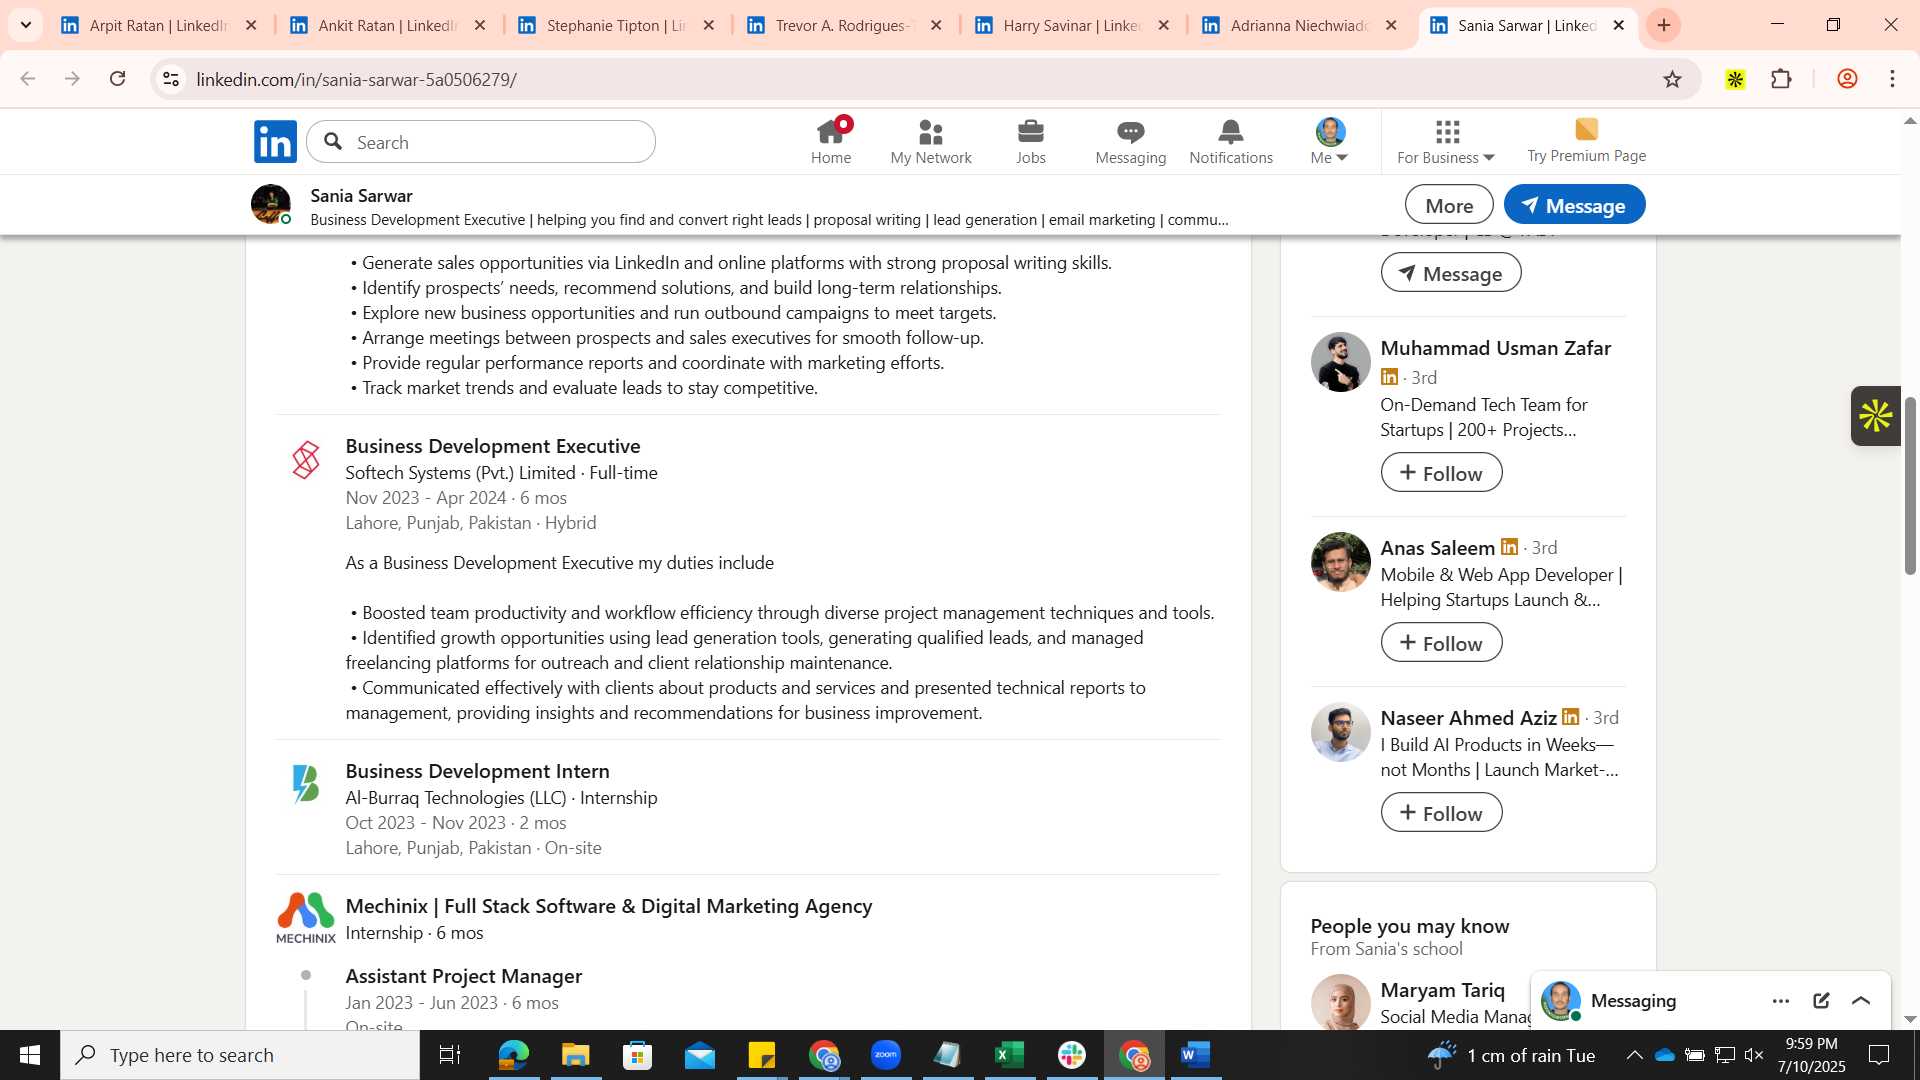Open Naseer Ahmed Aziz's profile photo

1340,732
